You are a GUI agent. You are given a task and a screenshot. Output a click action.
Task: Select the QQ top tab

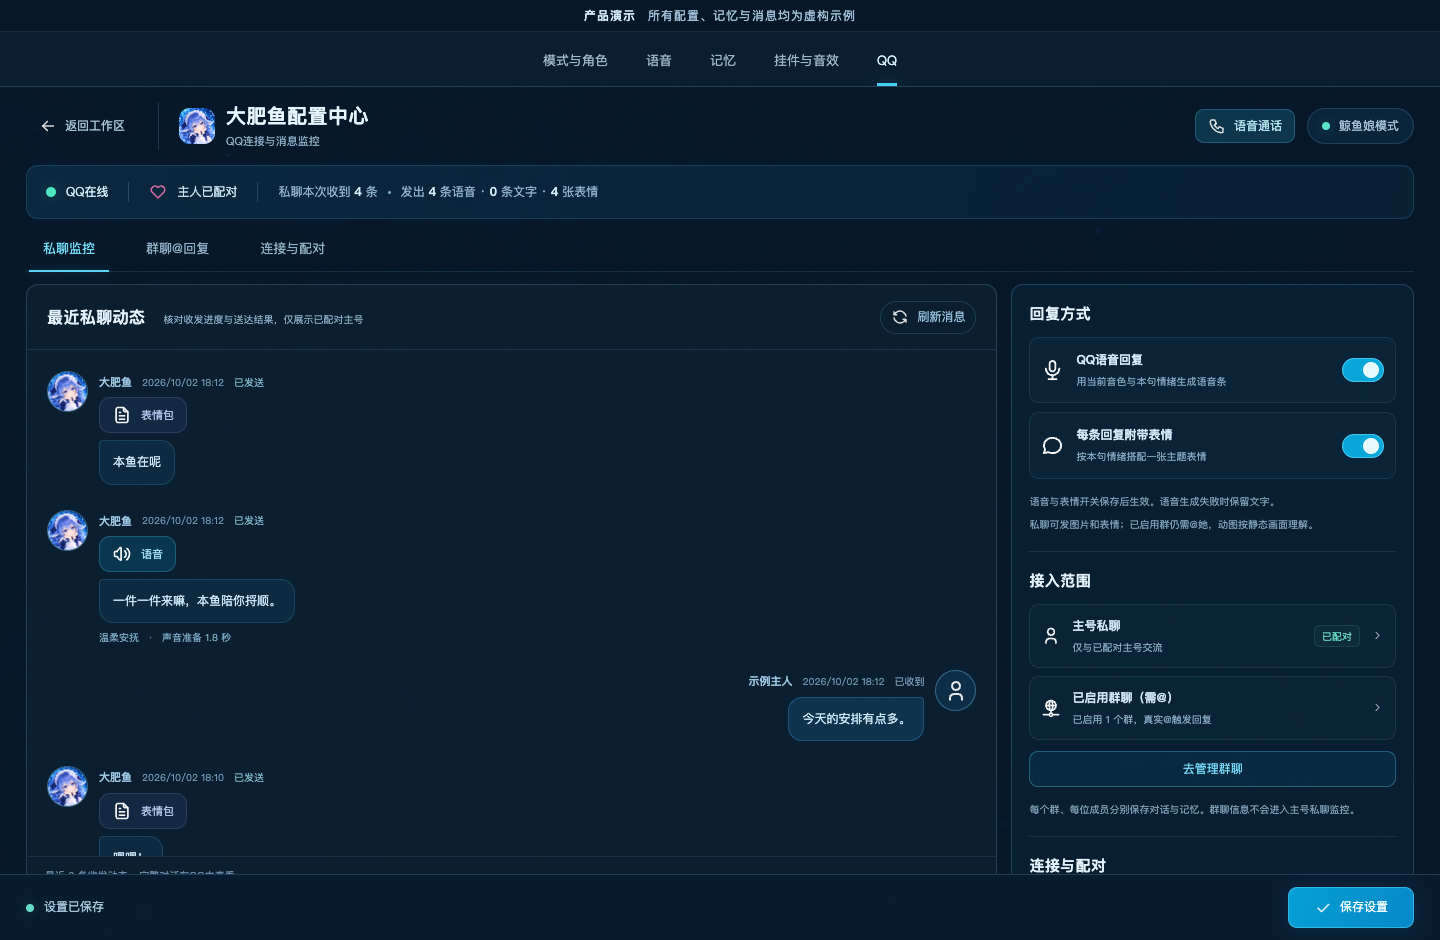pyautogui.click(x=887, y=61)
